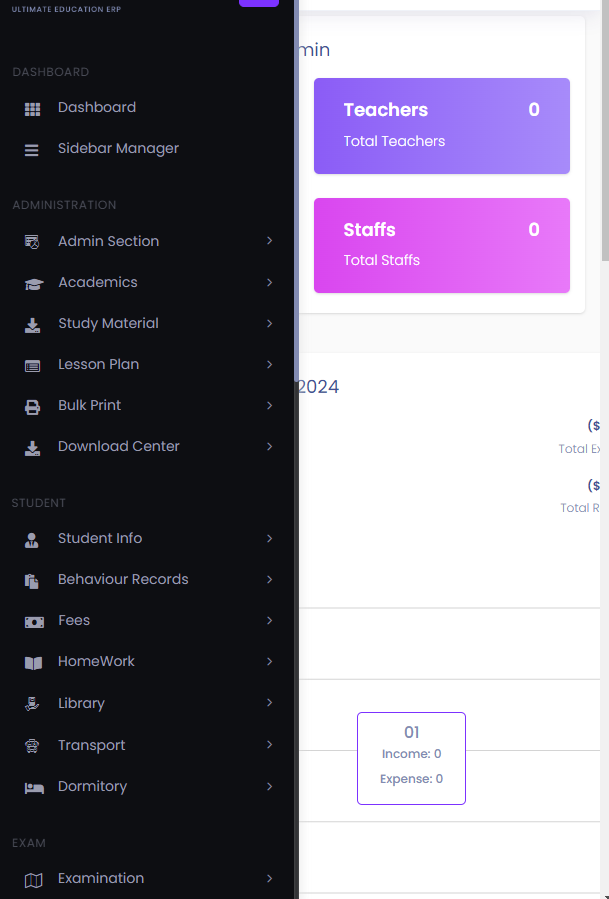609x899 pixels.
Task: Click the Sidebar Manager hamburger icon
Action: tap(32, 149)
